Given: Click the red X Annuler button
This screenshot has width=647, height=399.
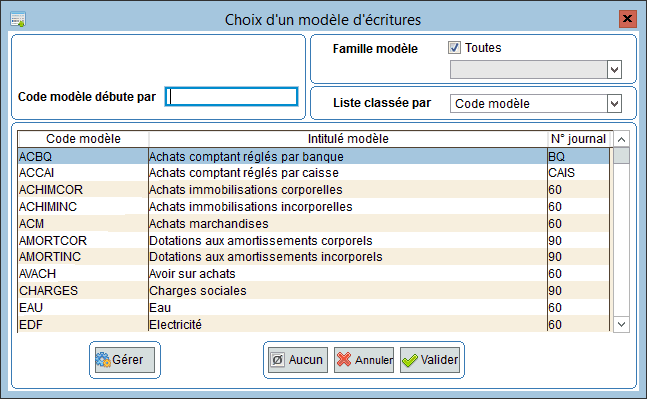Looking at the screenshot, I should coord(364,360).
